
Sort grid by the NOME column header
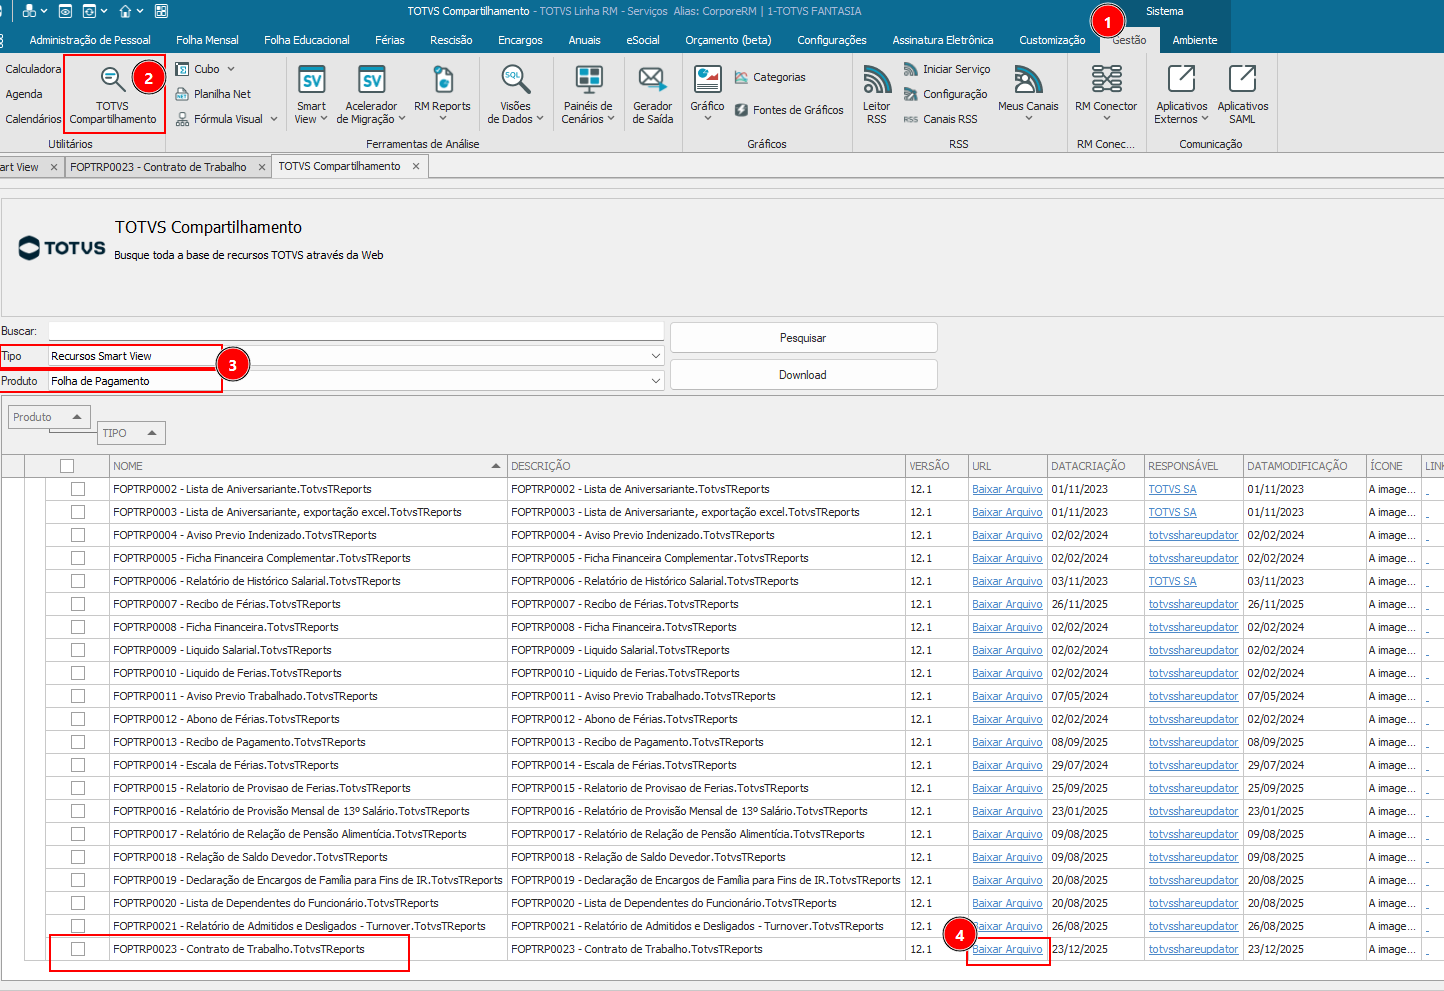point(300,466)
